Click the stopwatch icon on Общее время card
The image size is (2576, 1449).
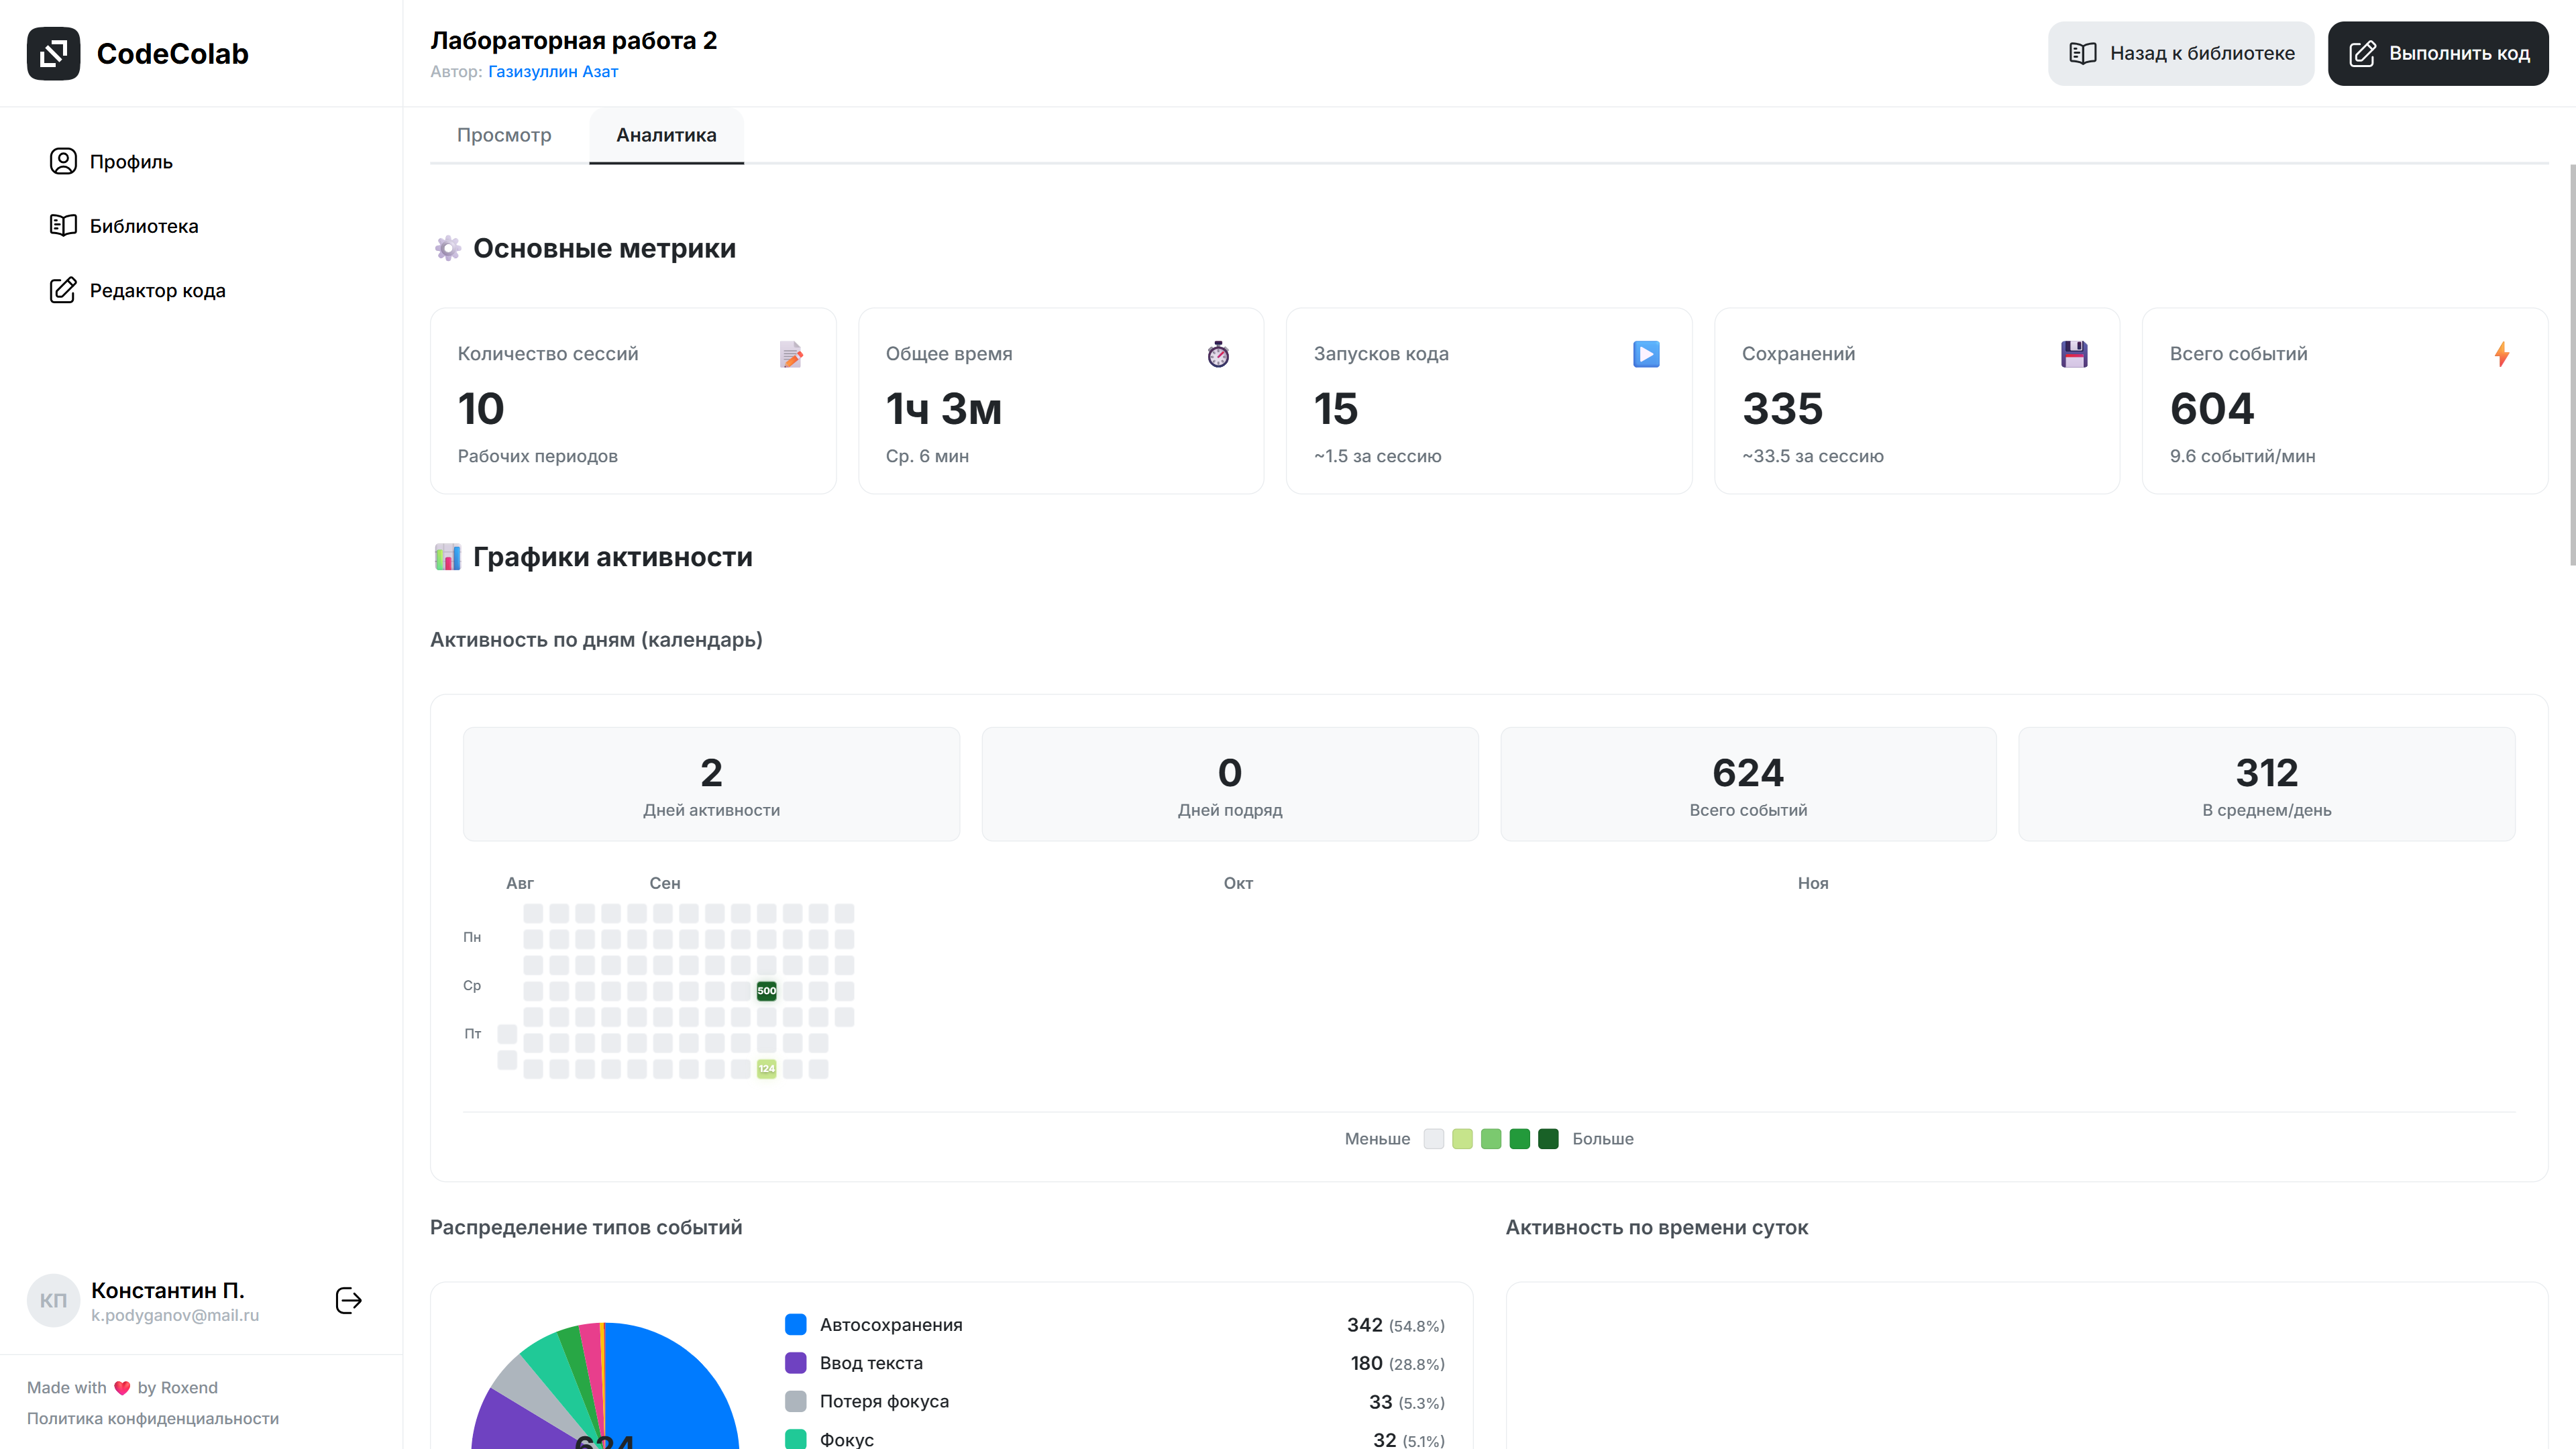(x=1219, y=354)
